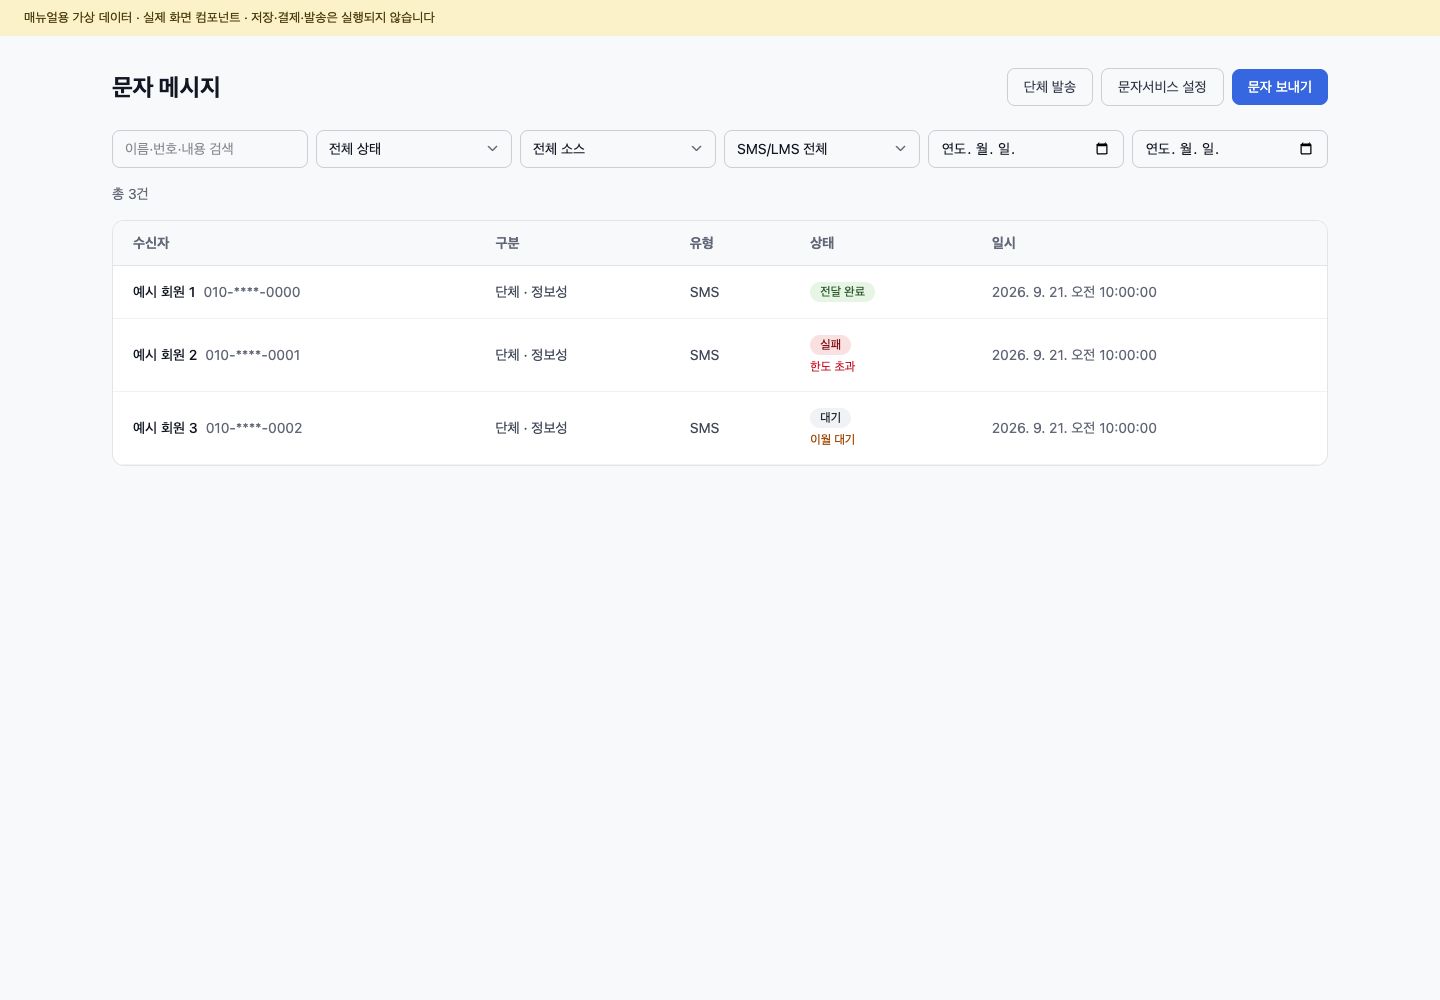Click the 실패 status badge
Viewport: 1440px width, 1000px height.
pos(830,345)
